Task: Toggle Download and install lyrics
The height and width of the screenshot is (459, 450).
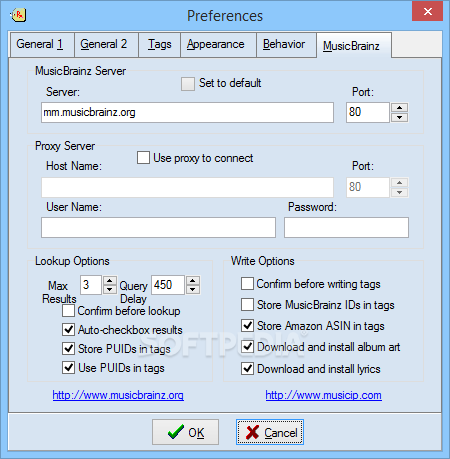Action: tap(247, 369)
